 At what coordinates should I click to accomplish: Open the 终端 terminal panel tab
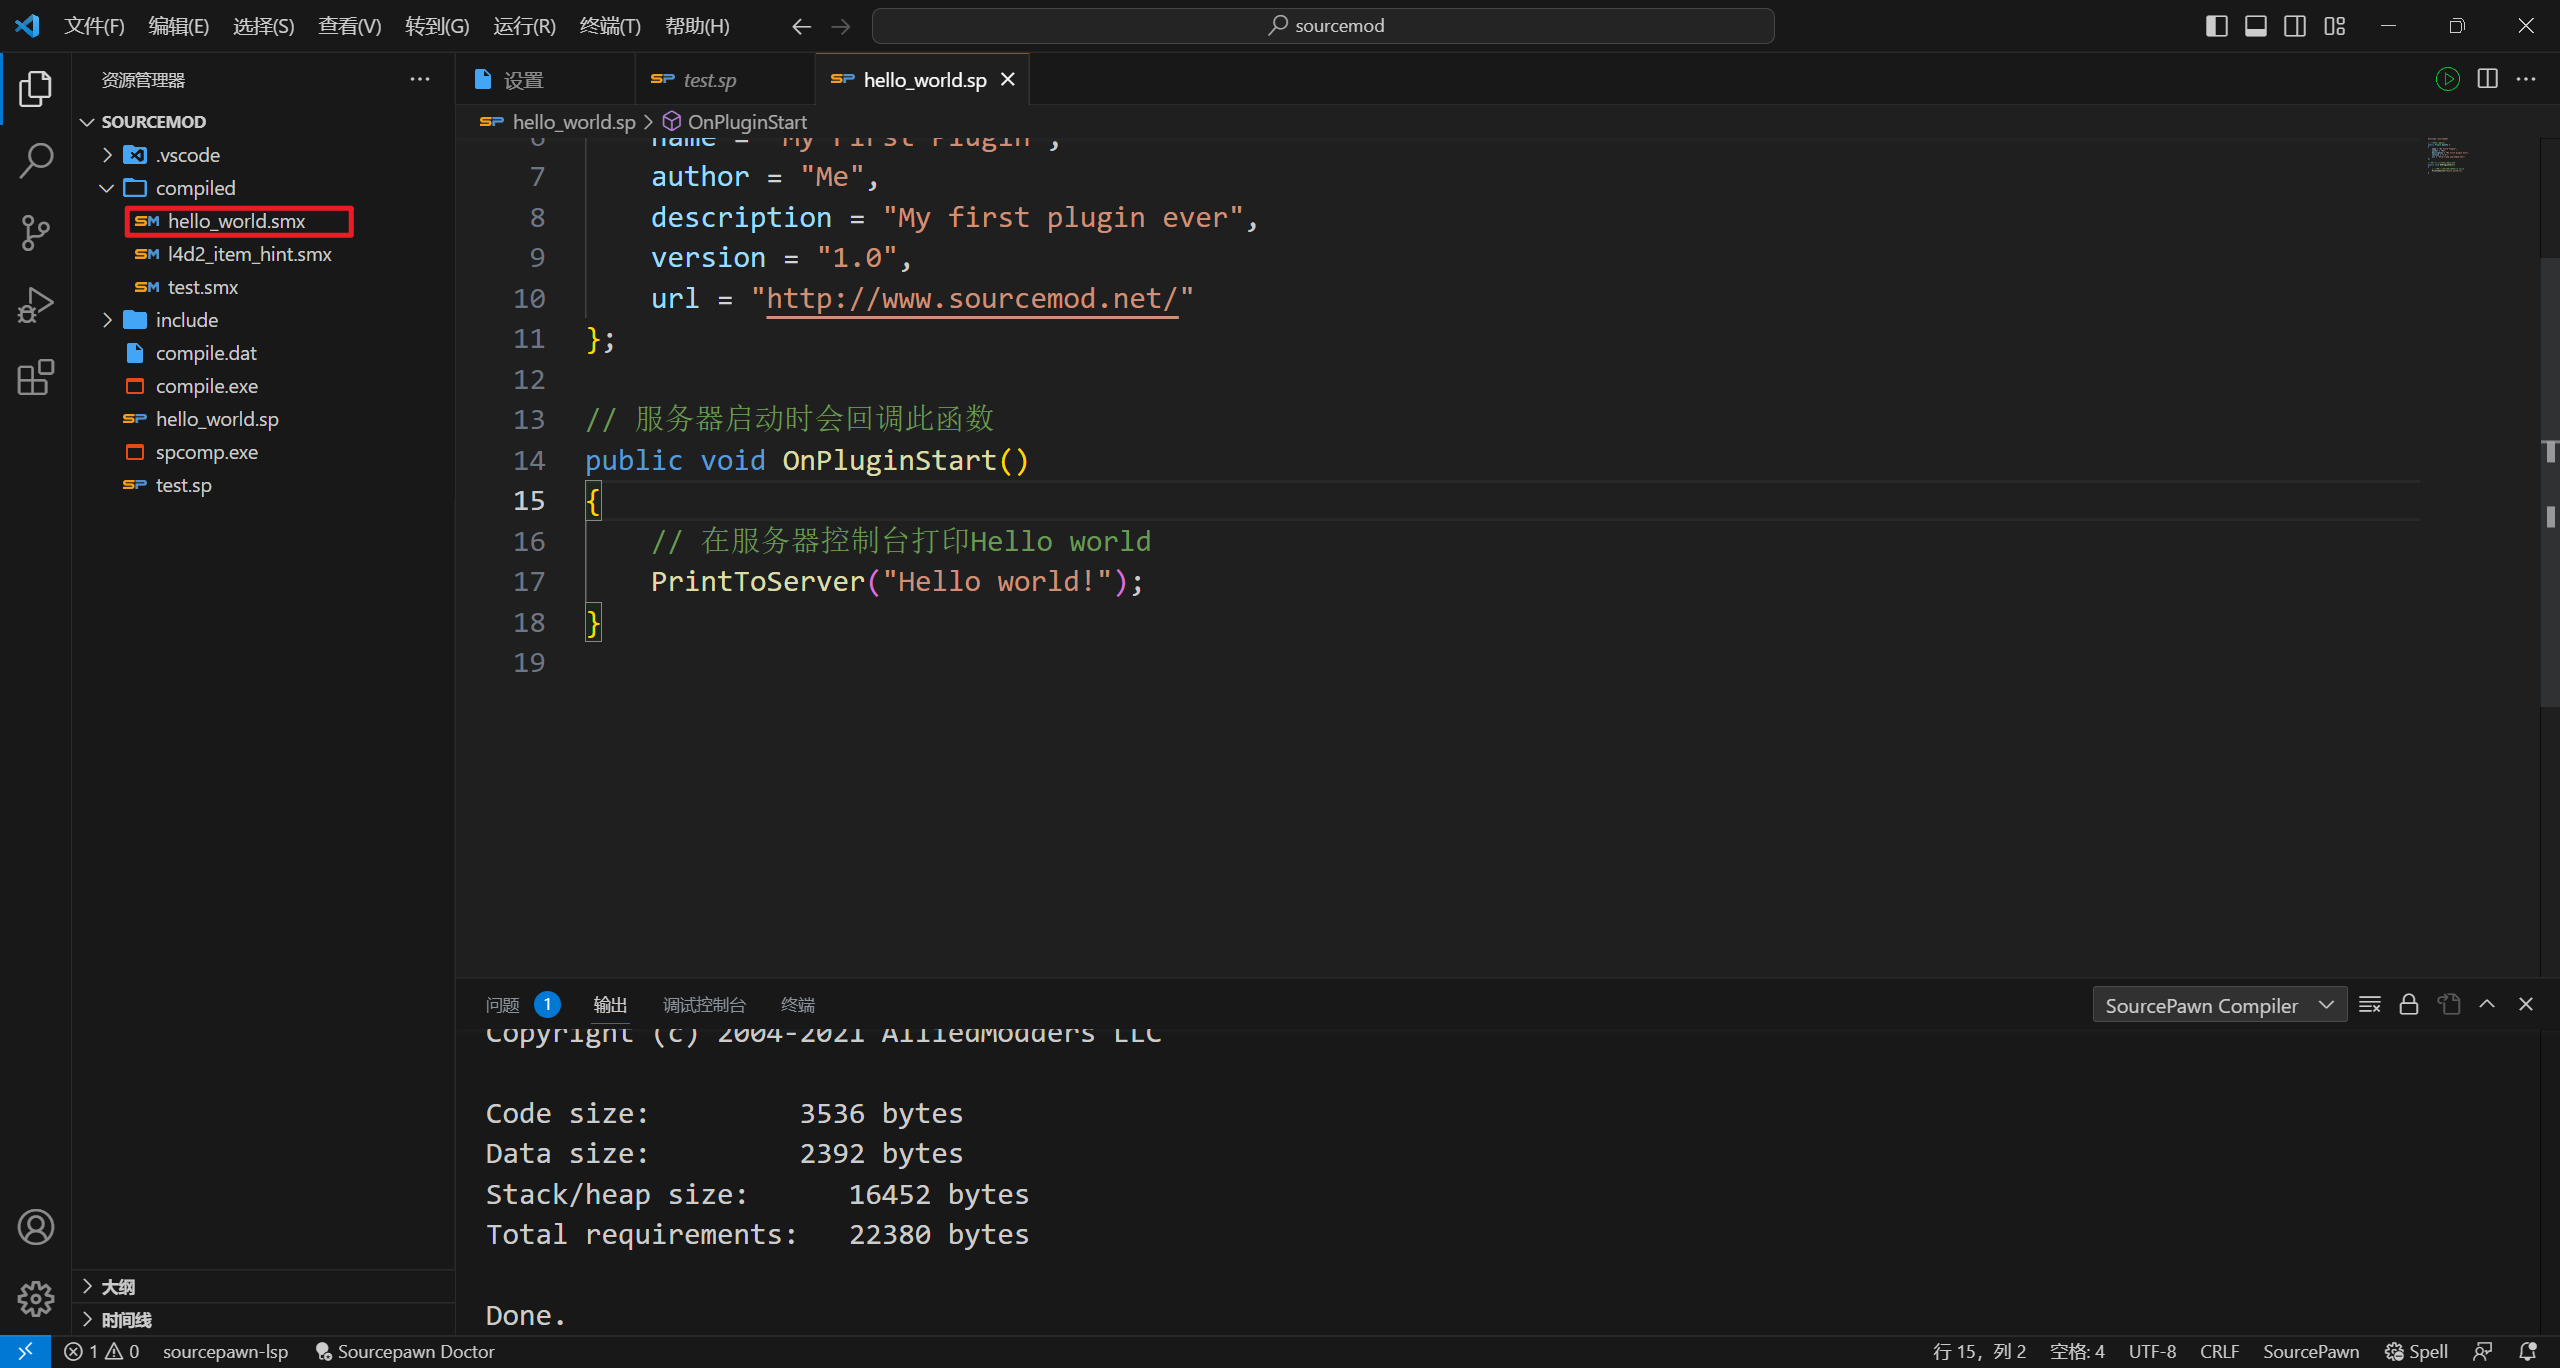point(797,1005)
